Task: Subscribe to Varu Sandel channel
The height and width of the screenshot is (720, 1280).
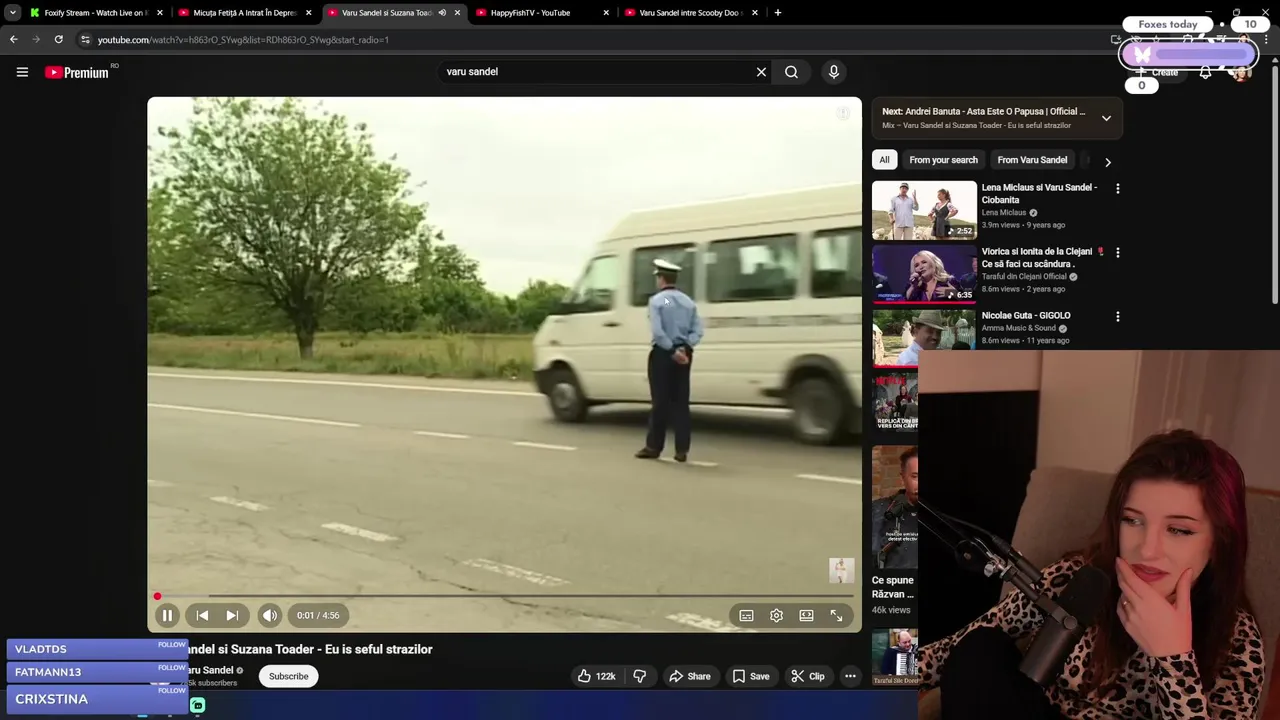Action: coord(288,677)
